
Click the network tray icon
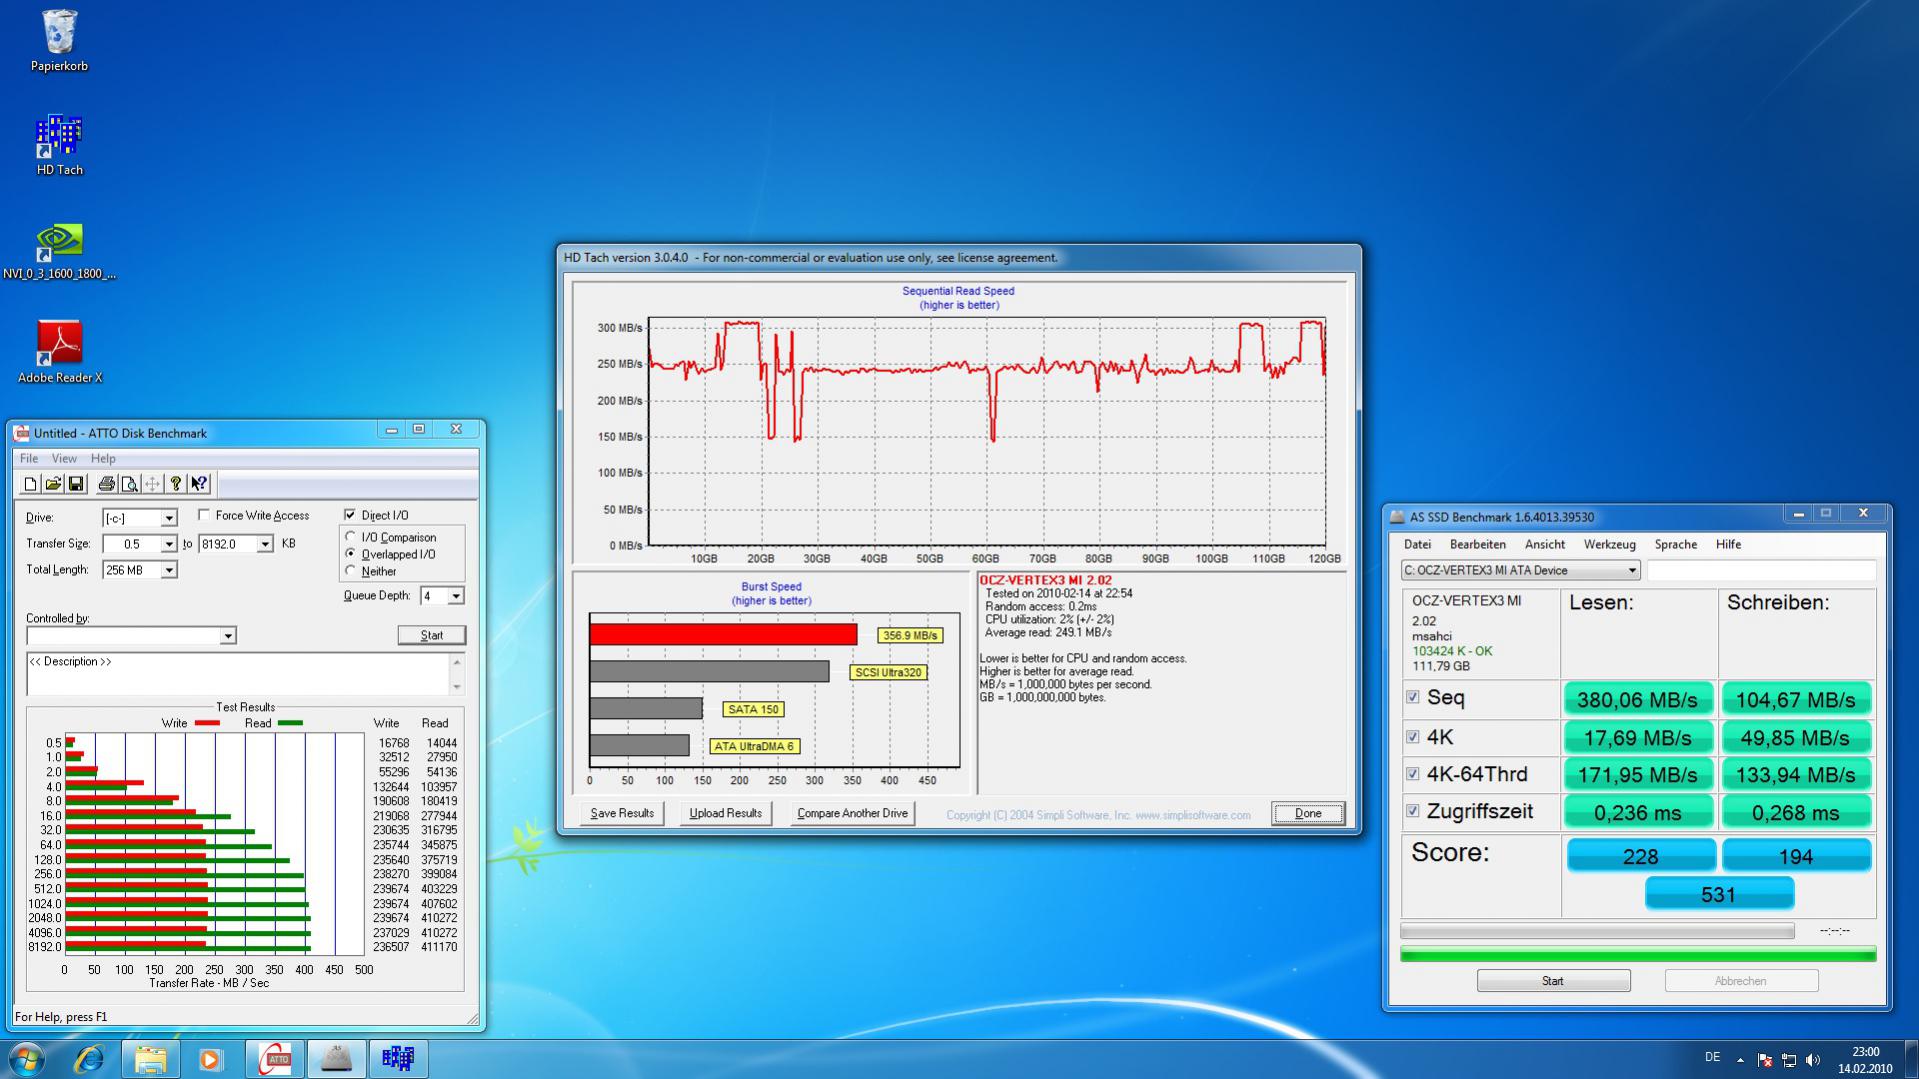[1789, 1060]
